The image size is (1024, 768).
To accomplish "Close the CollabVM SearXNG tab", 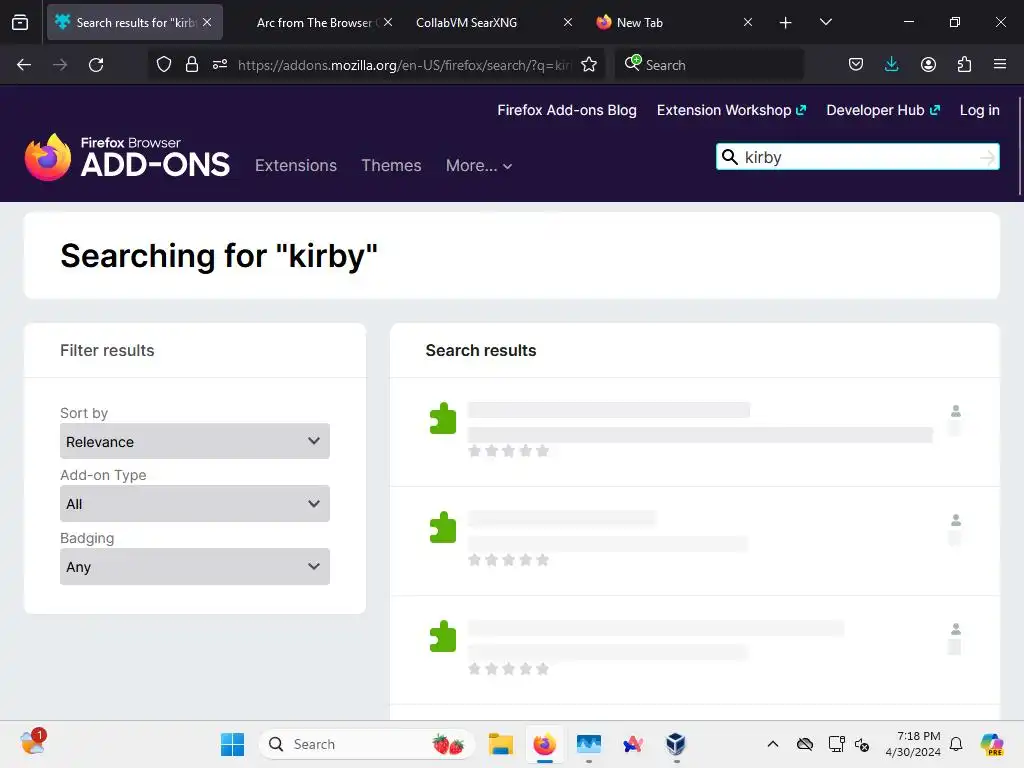I will point(568,22).
